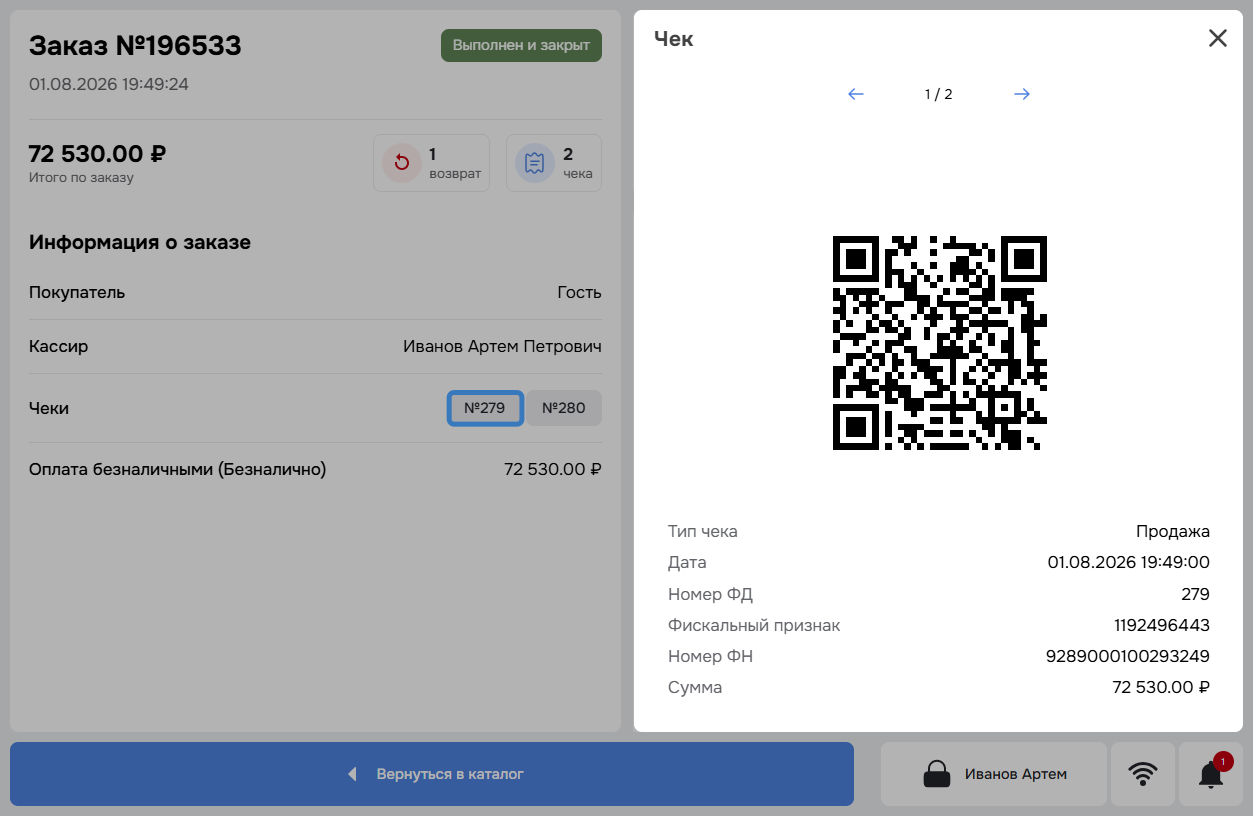This screenshot has height=816, width=1253.
Task: Select receipt №279
Action: point(485,408)
